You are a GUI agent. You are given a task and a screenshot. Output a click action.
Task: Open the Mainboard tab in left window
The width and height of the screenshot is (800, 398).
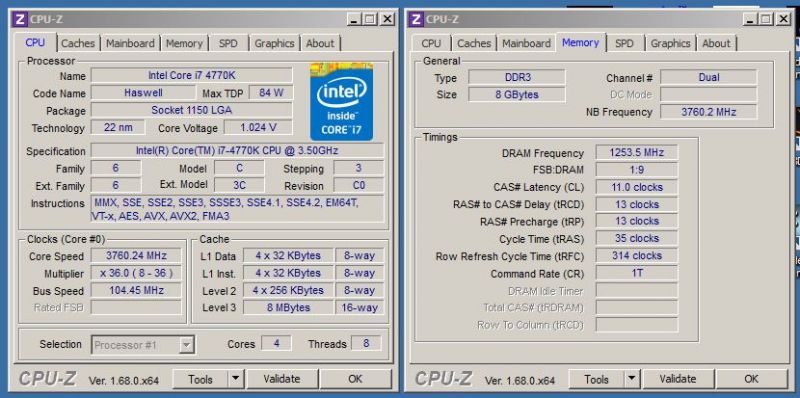(x=130, y=43)
